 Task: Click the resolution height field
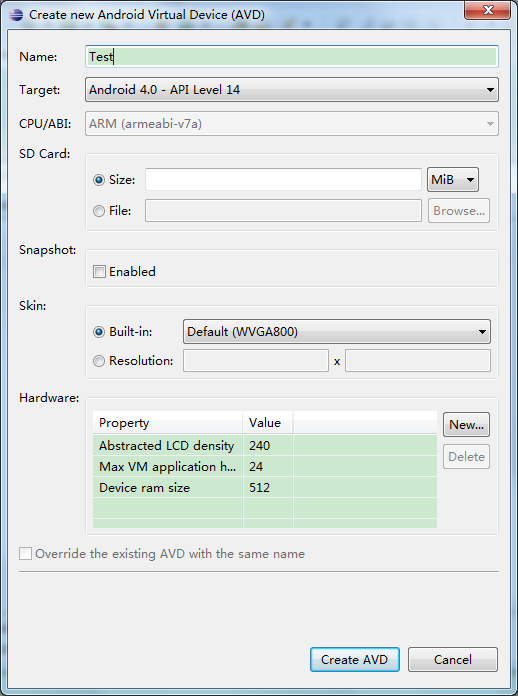tap(418, 361)
